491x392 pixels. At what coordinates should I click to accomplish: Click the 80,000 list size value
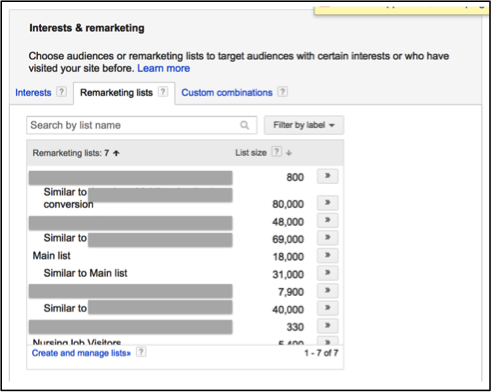[x=288, y=204]
